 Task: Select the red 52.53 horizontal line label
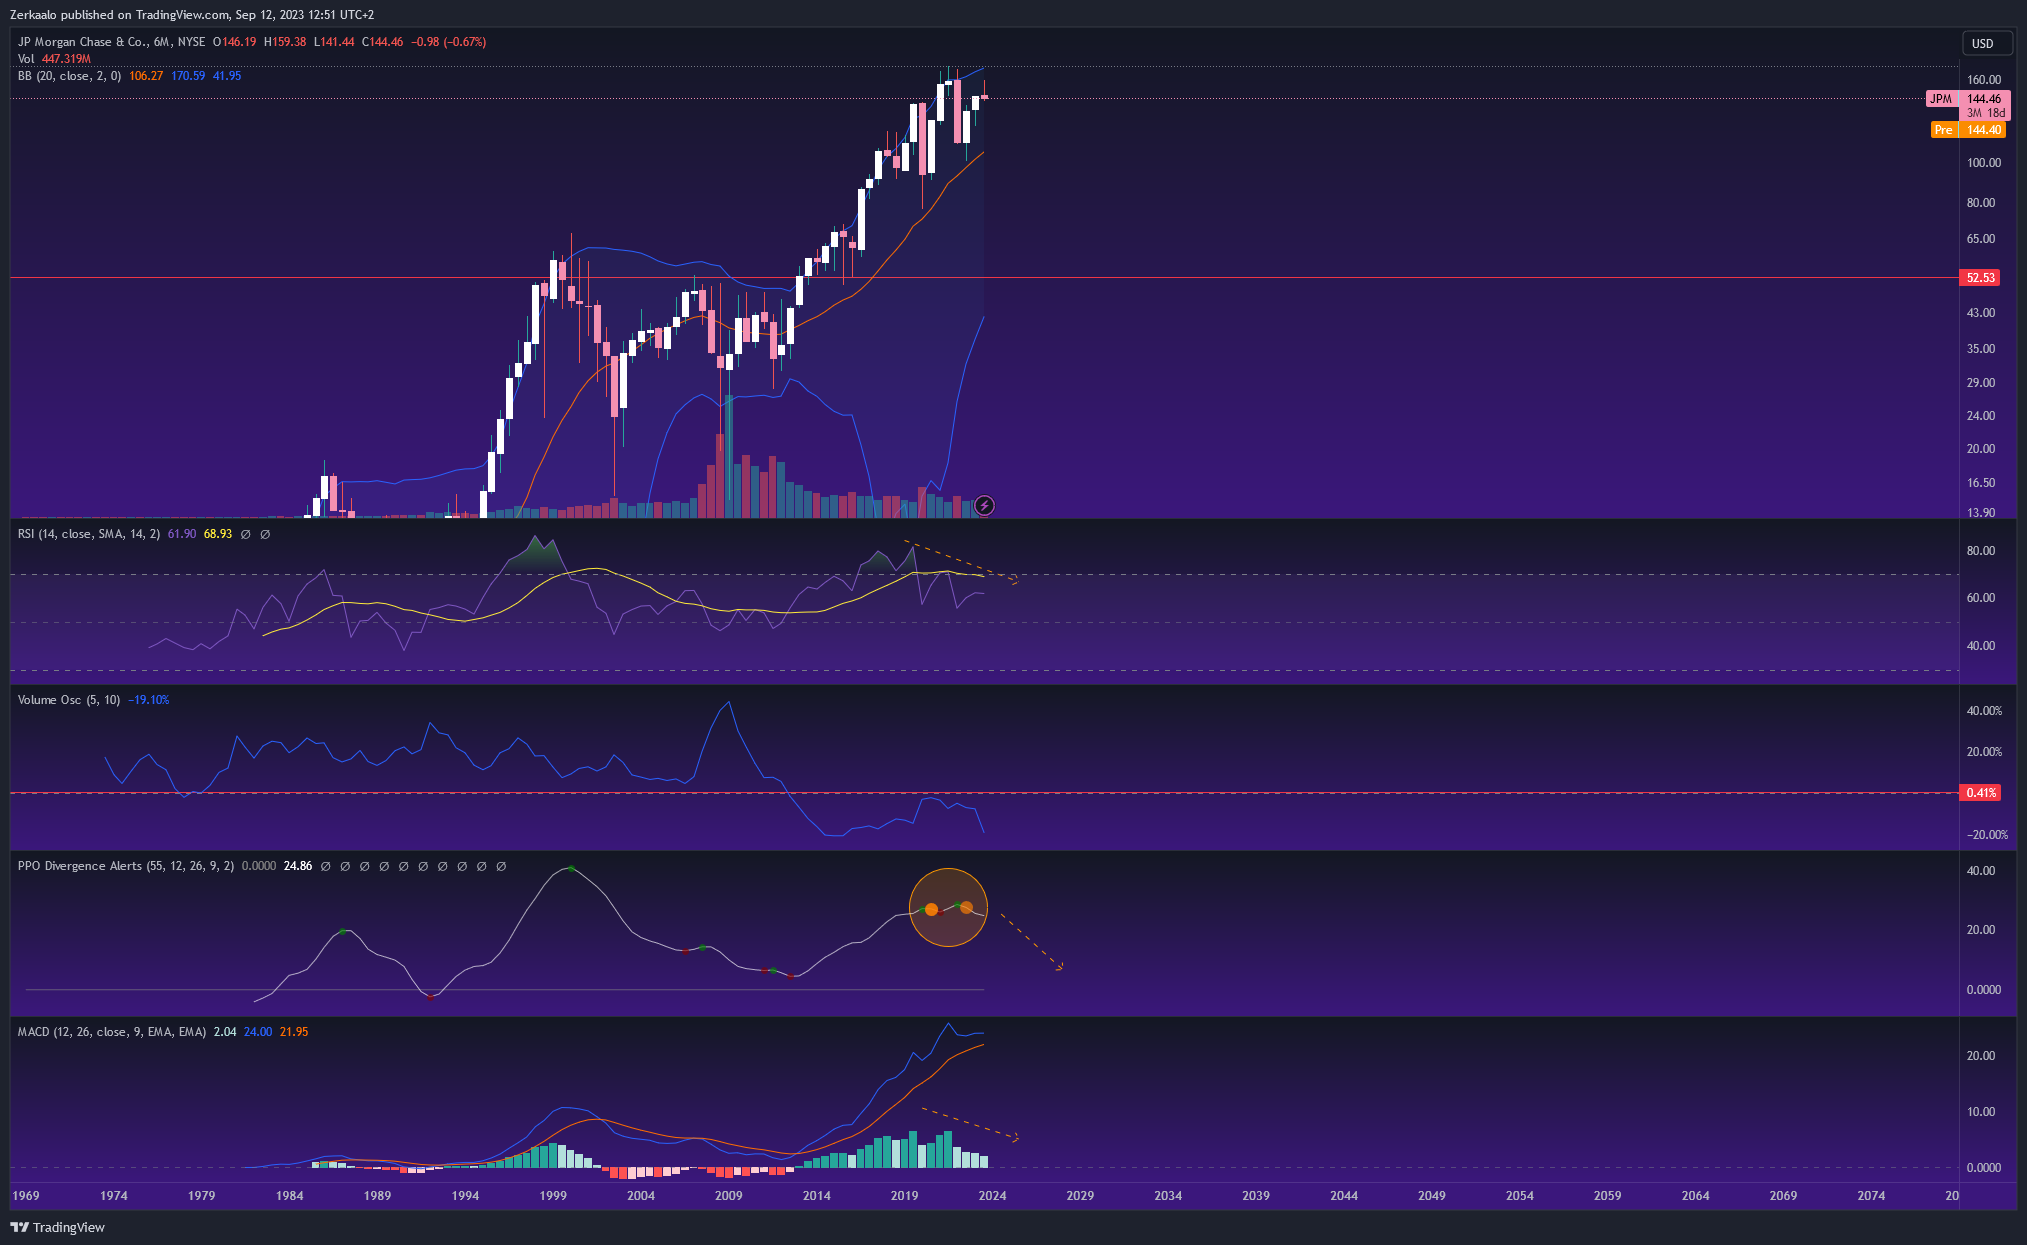tap(1980, 278)
